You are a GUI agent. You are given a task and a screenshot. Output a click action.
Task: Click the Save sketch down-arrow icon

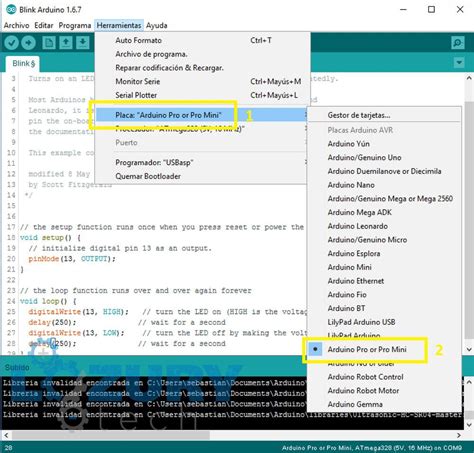83,43
